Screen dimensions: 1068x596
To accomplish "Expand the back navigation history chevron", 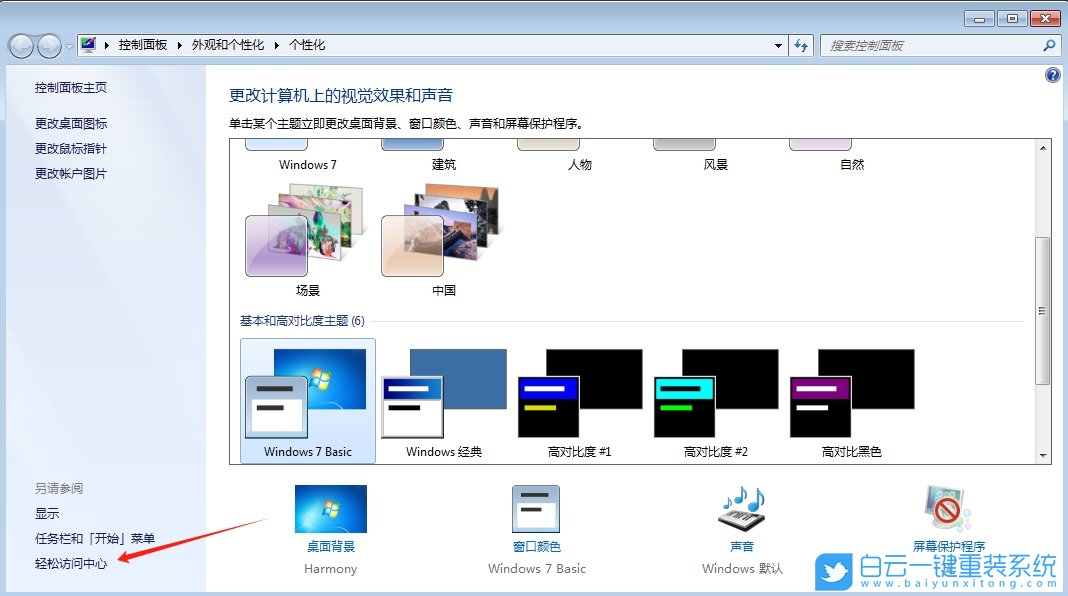I will click(x=68, y=45).
